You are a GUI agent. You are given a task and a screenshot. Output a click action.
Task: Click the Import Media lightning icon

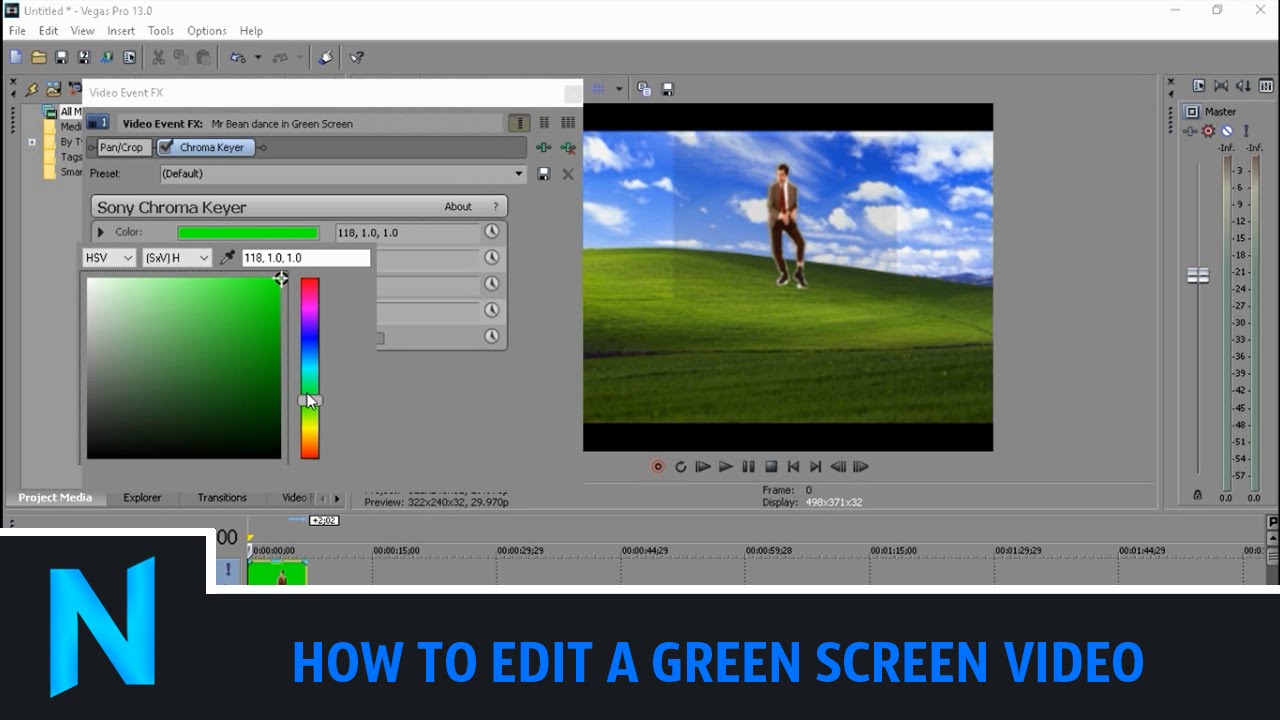click(x=32, y=89)
